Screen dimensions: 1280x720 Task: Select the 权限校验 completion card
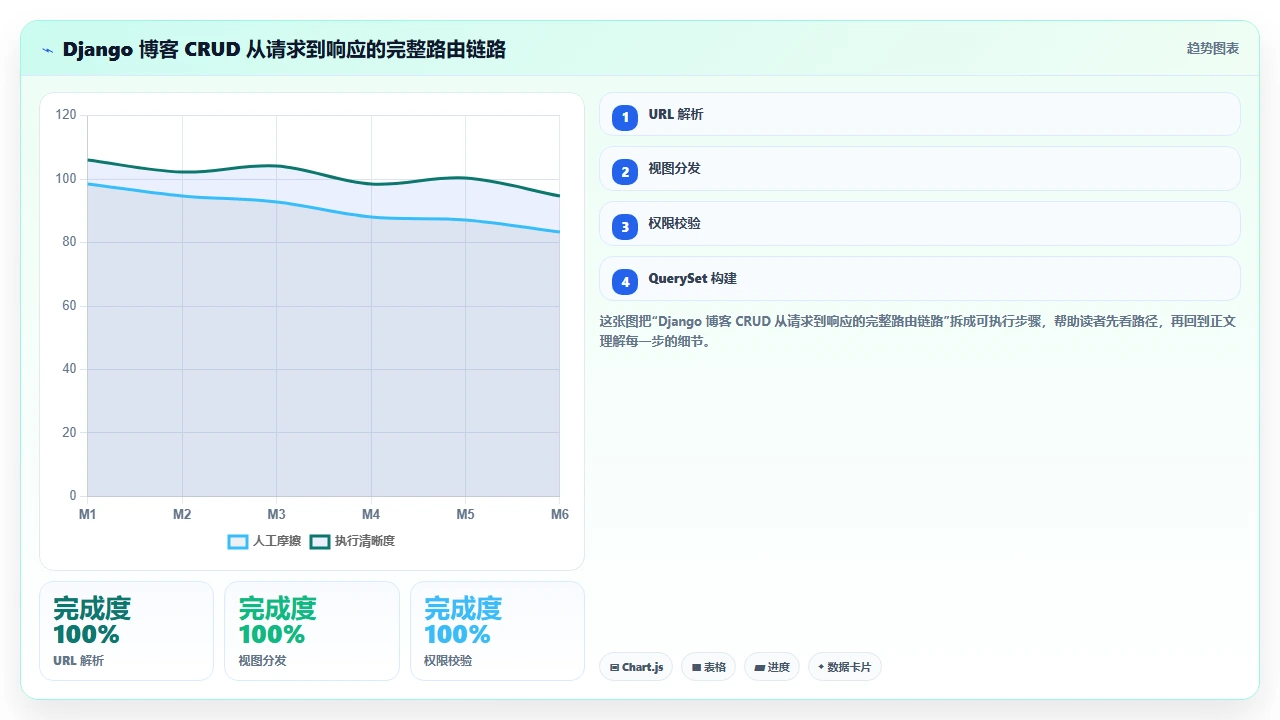pos(497,631)
